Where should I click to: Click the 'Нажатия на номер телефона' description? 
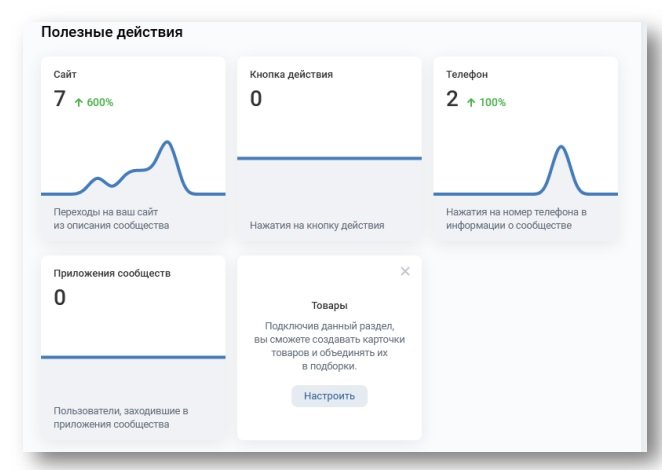click(515, 211)
